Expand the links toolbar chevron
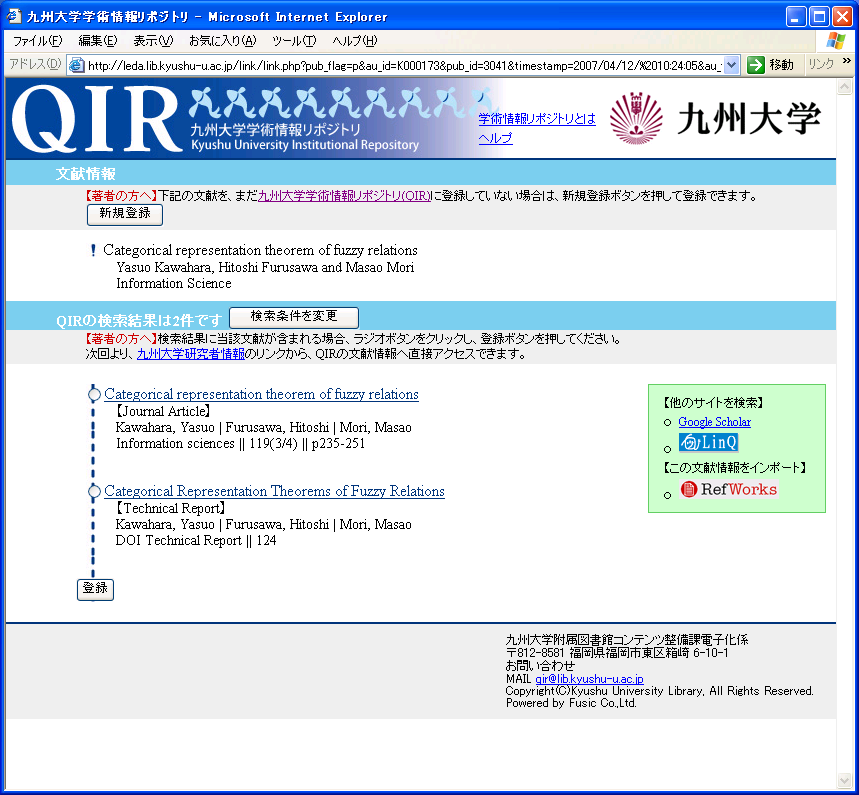This screenshot has height=795, width=859. click(846, 61)
